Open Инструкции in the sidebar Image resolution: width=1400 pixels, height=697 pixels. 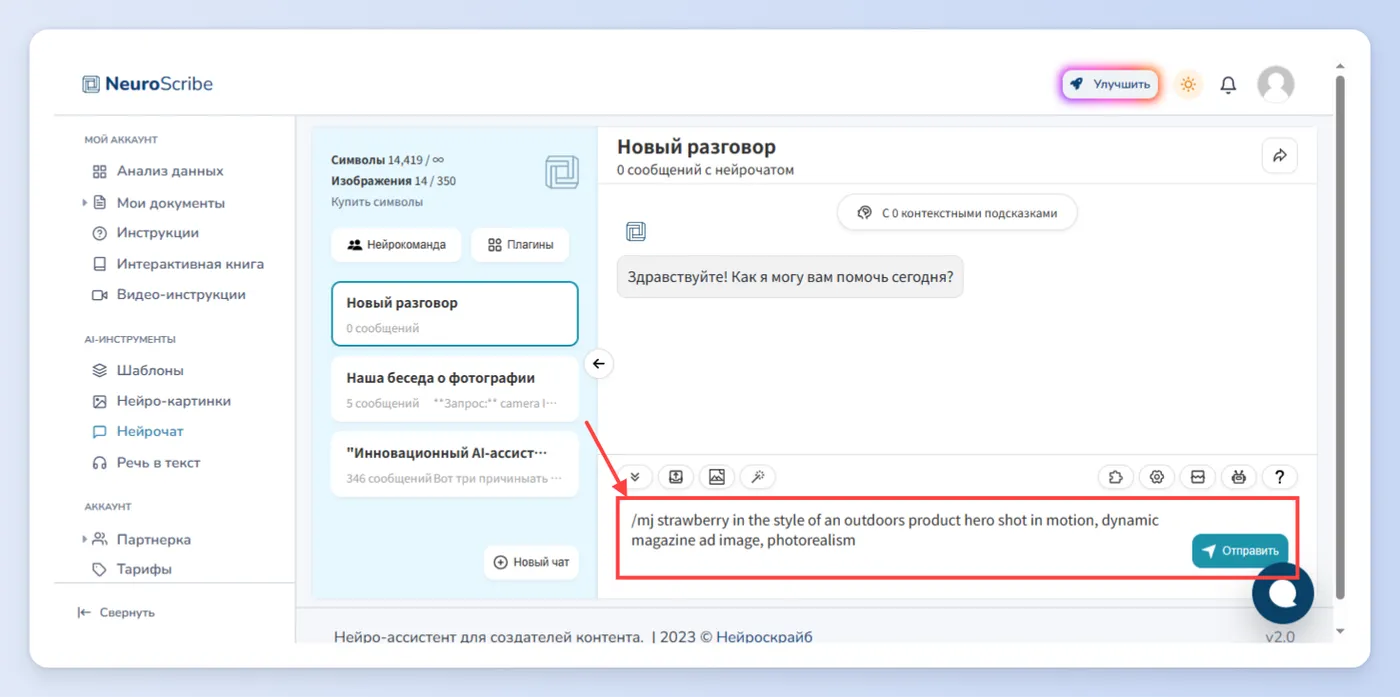(145, 233)
